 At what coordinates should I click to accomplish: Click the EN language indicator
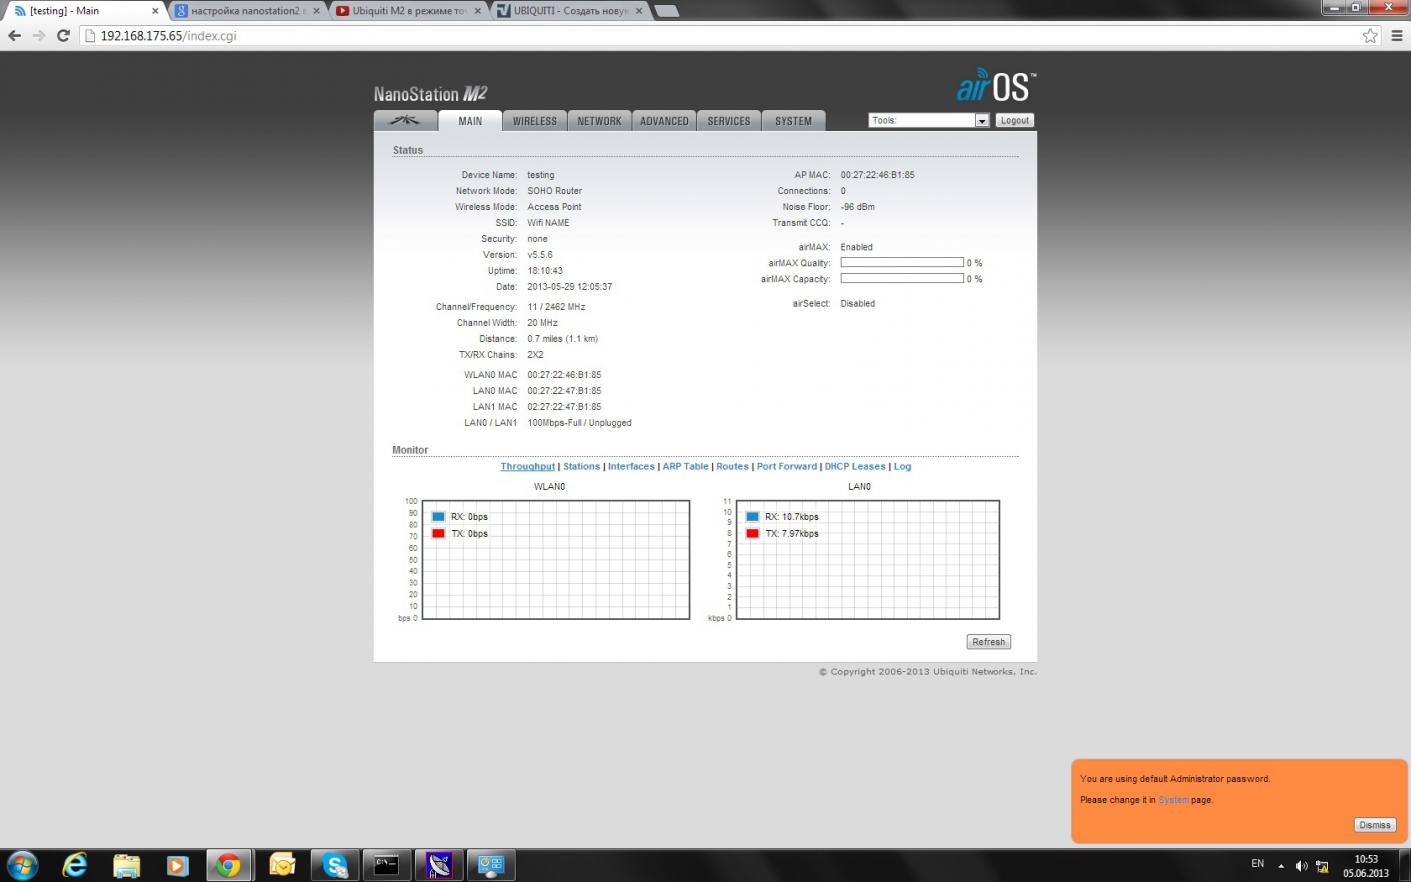coord(1258,864)
